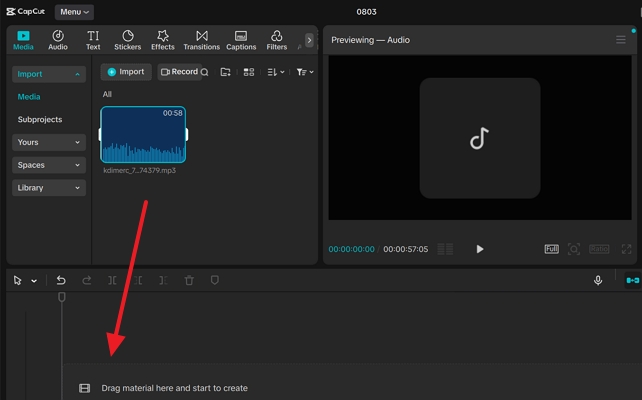Open the preview panel hamburger menu

click(621, 40)
